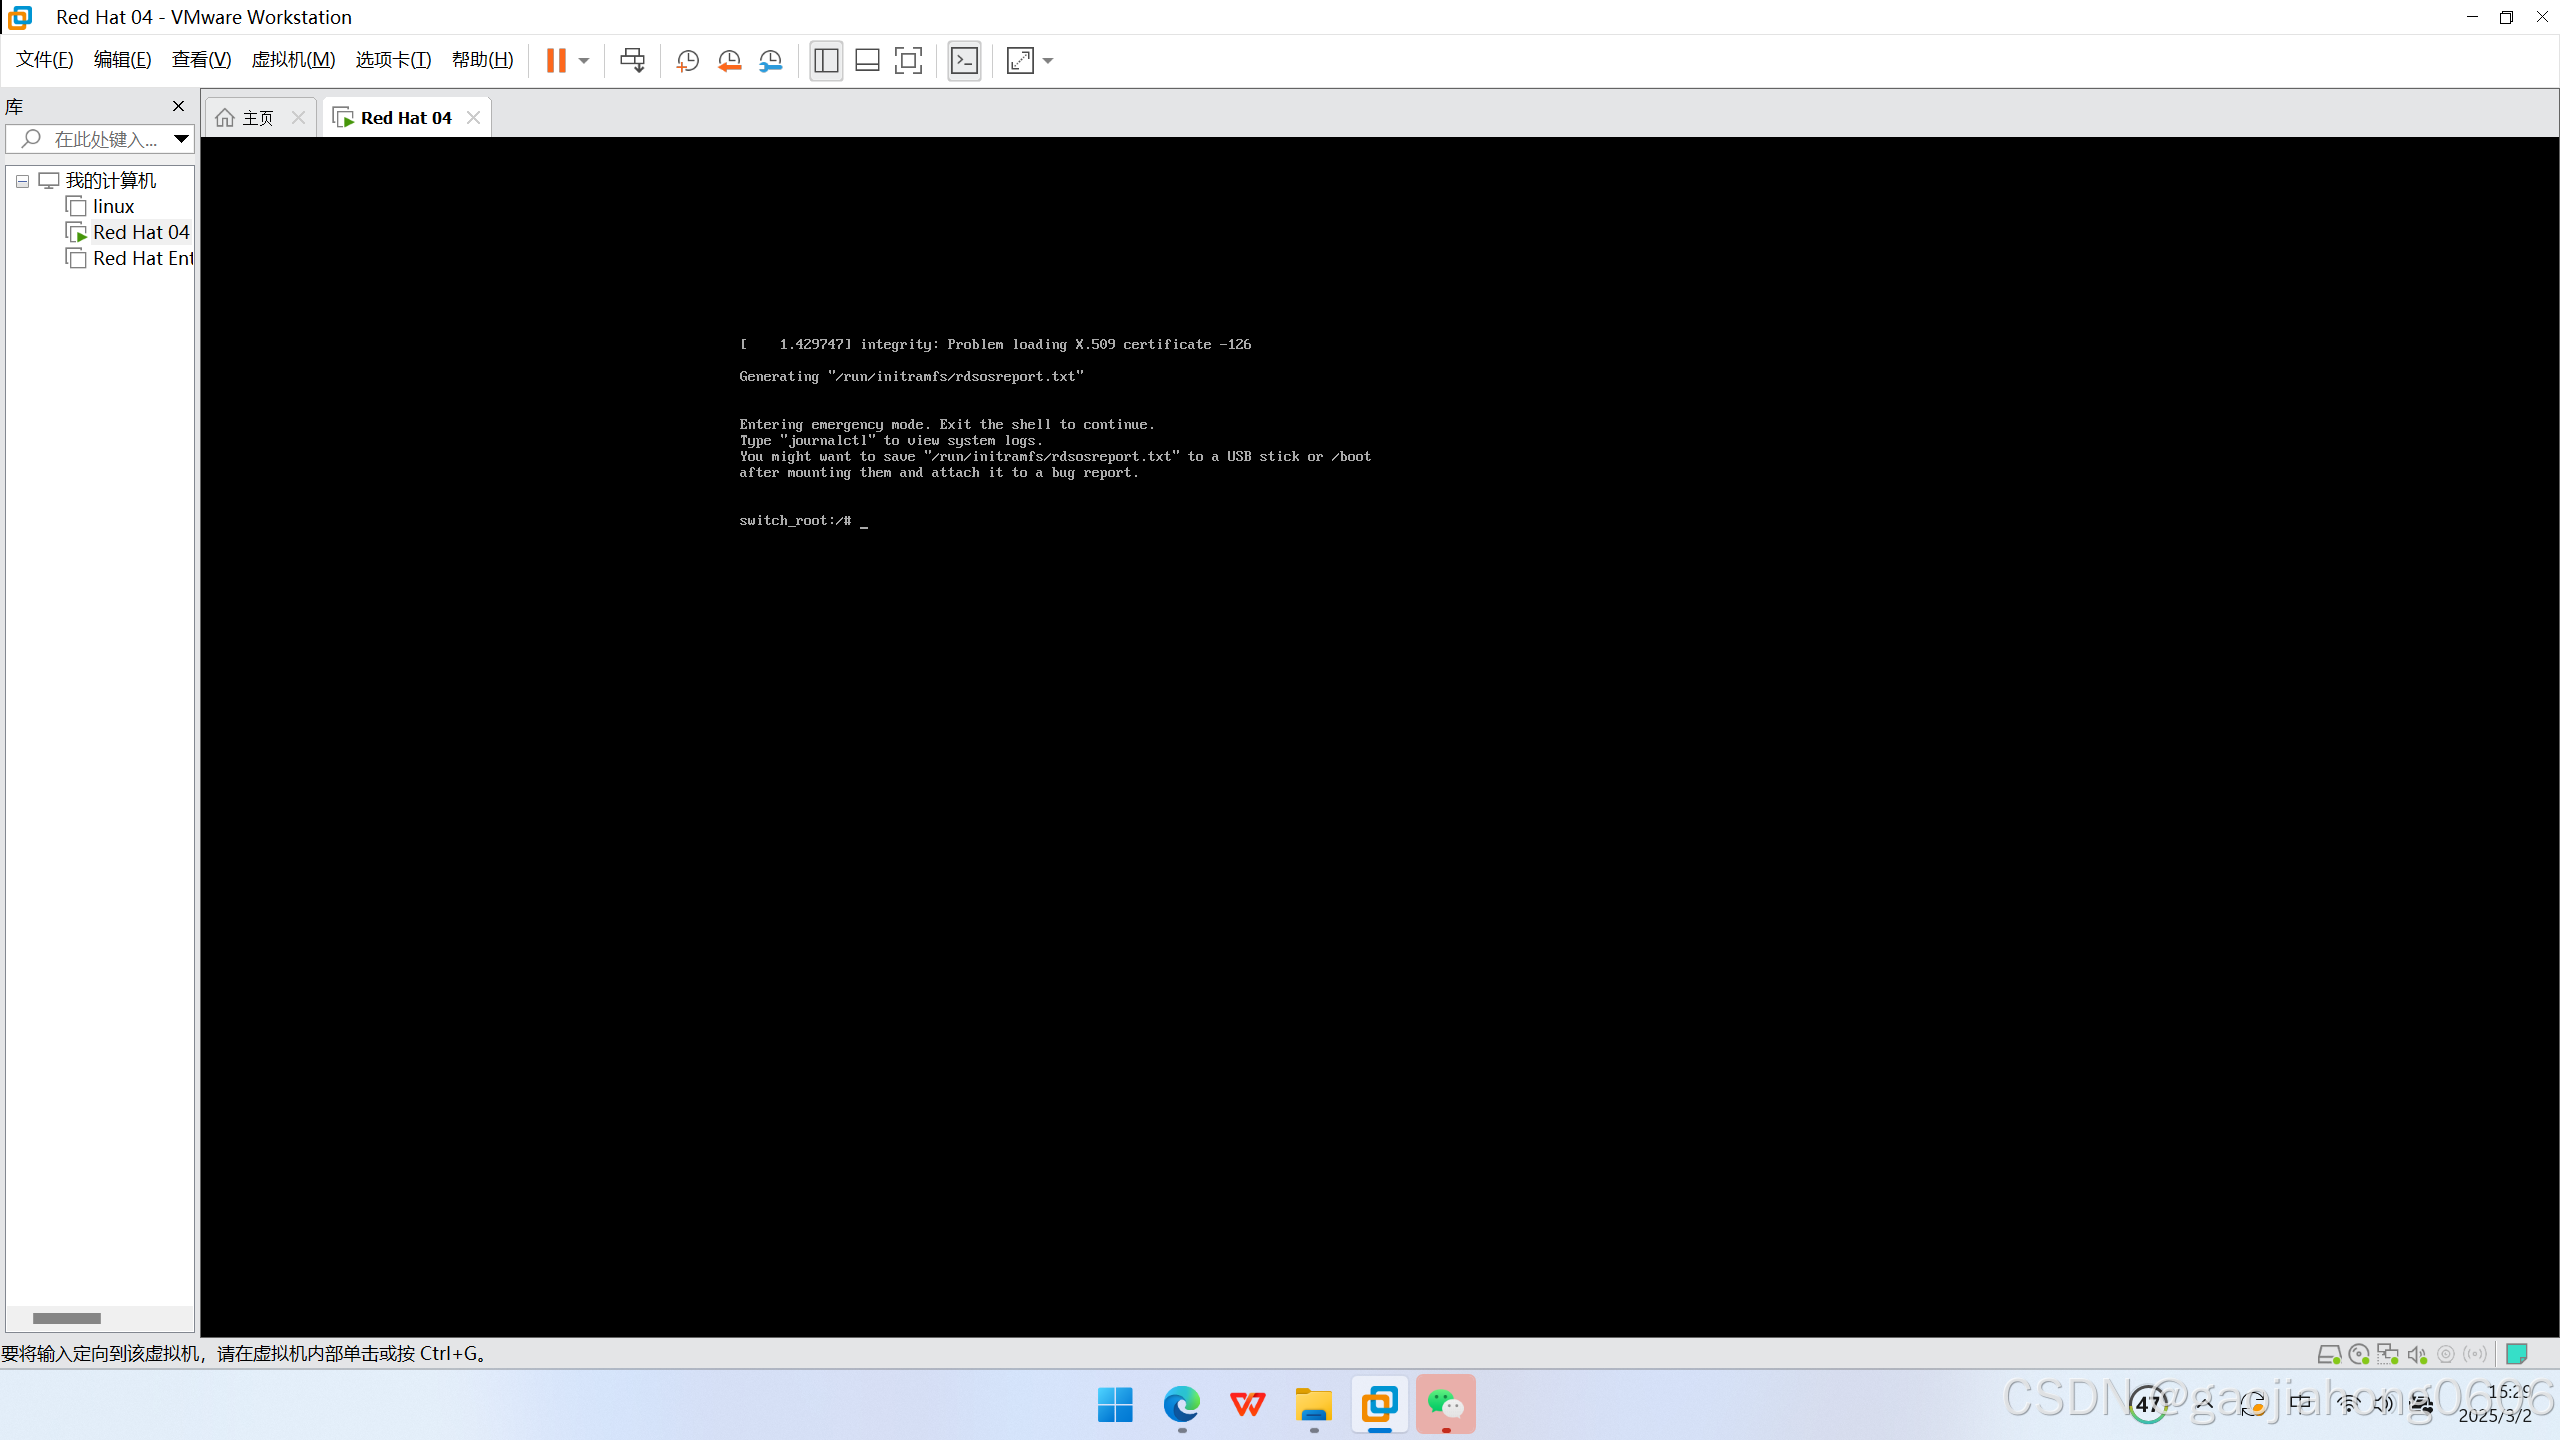The height and width of the screenshot is (1440, 2560).
Task: Collapse the 我的计算机 tree node
Action: pos(22,181)
